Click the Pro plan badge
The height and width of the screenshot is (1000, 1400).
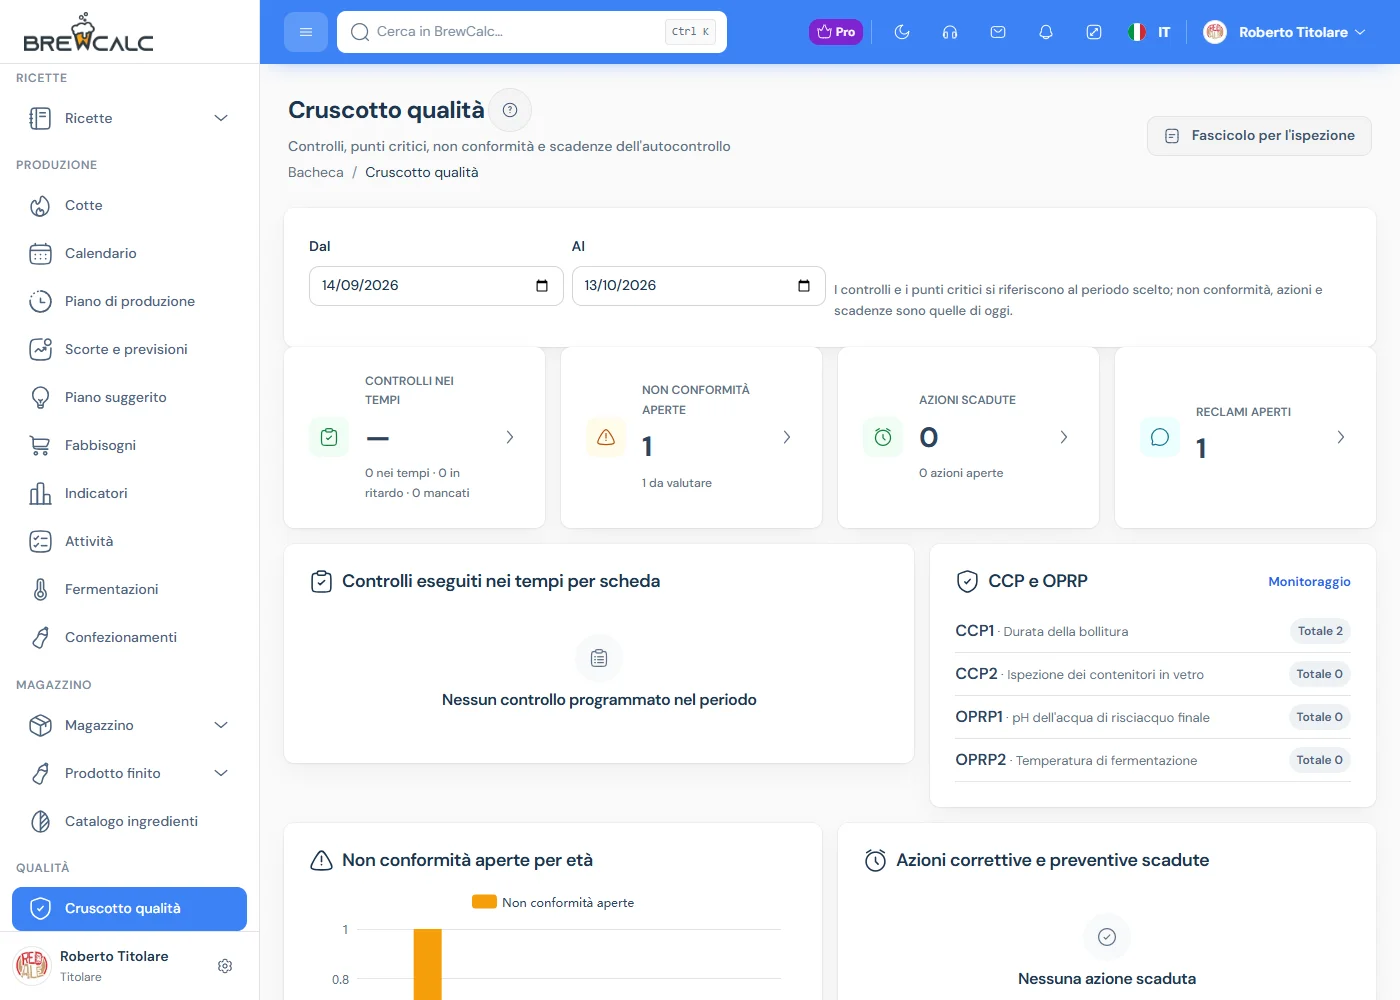pyautogui.click(x=836, y=32)
